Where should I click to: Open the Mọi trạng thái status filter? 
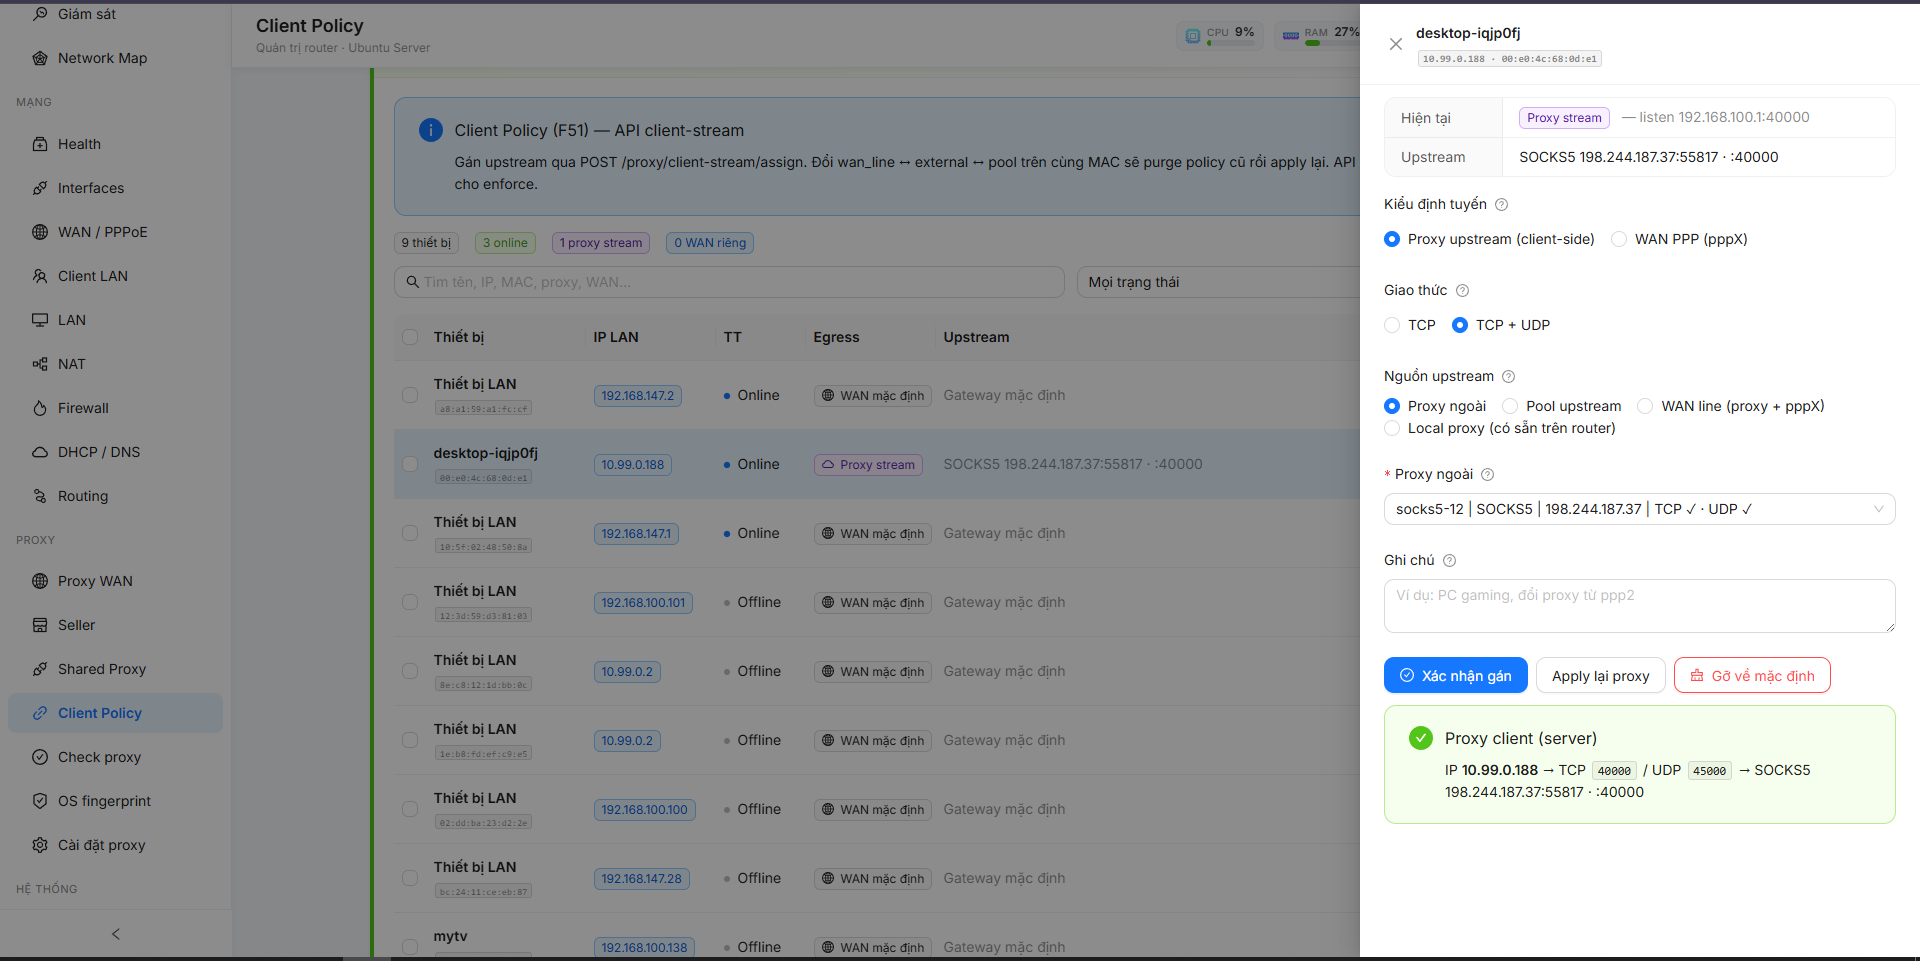click(x=1218, y=282)
